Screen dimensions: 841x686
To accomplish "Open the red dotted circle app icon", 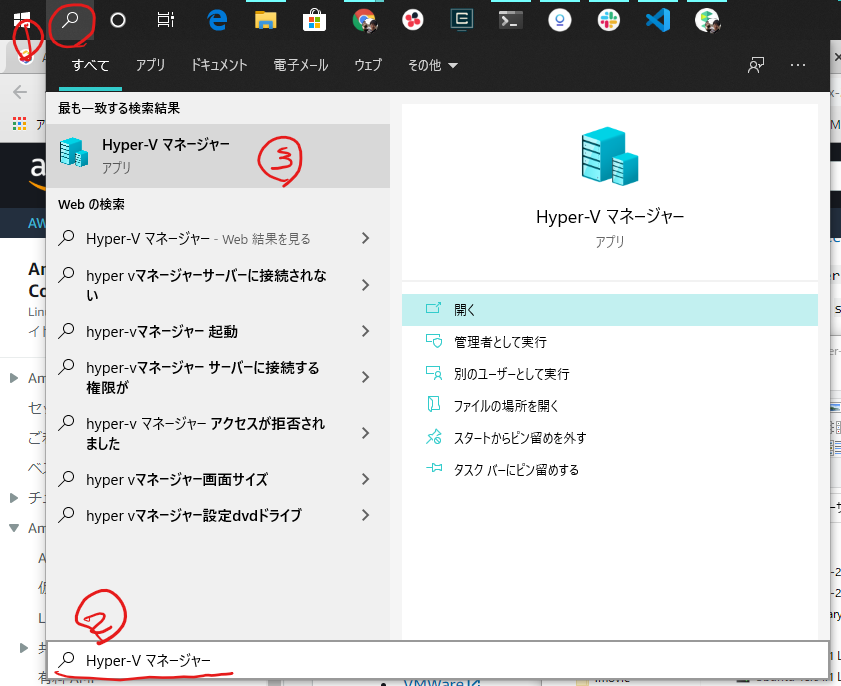I will pyautogui.click(x=412, y=20).
